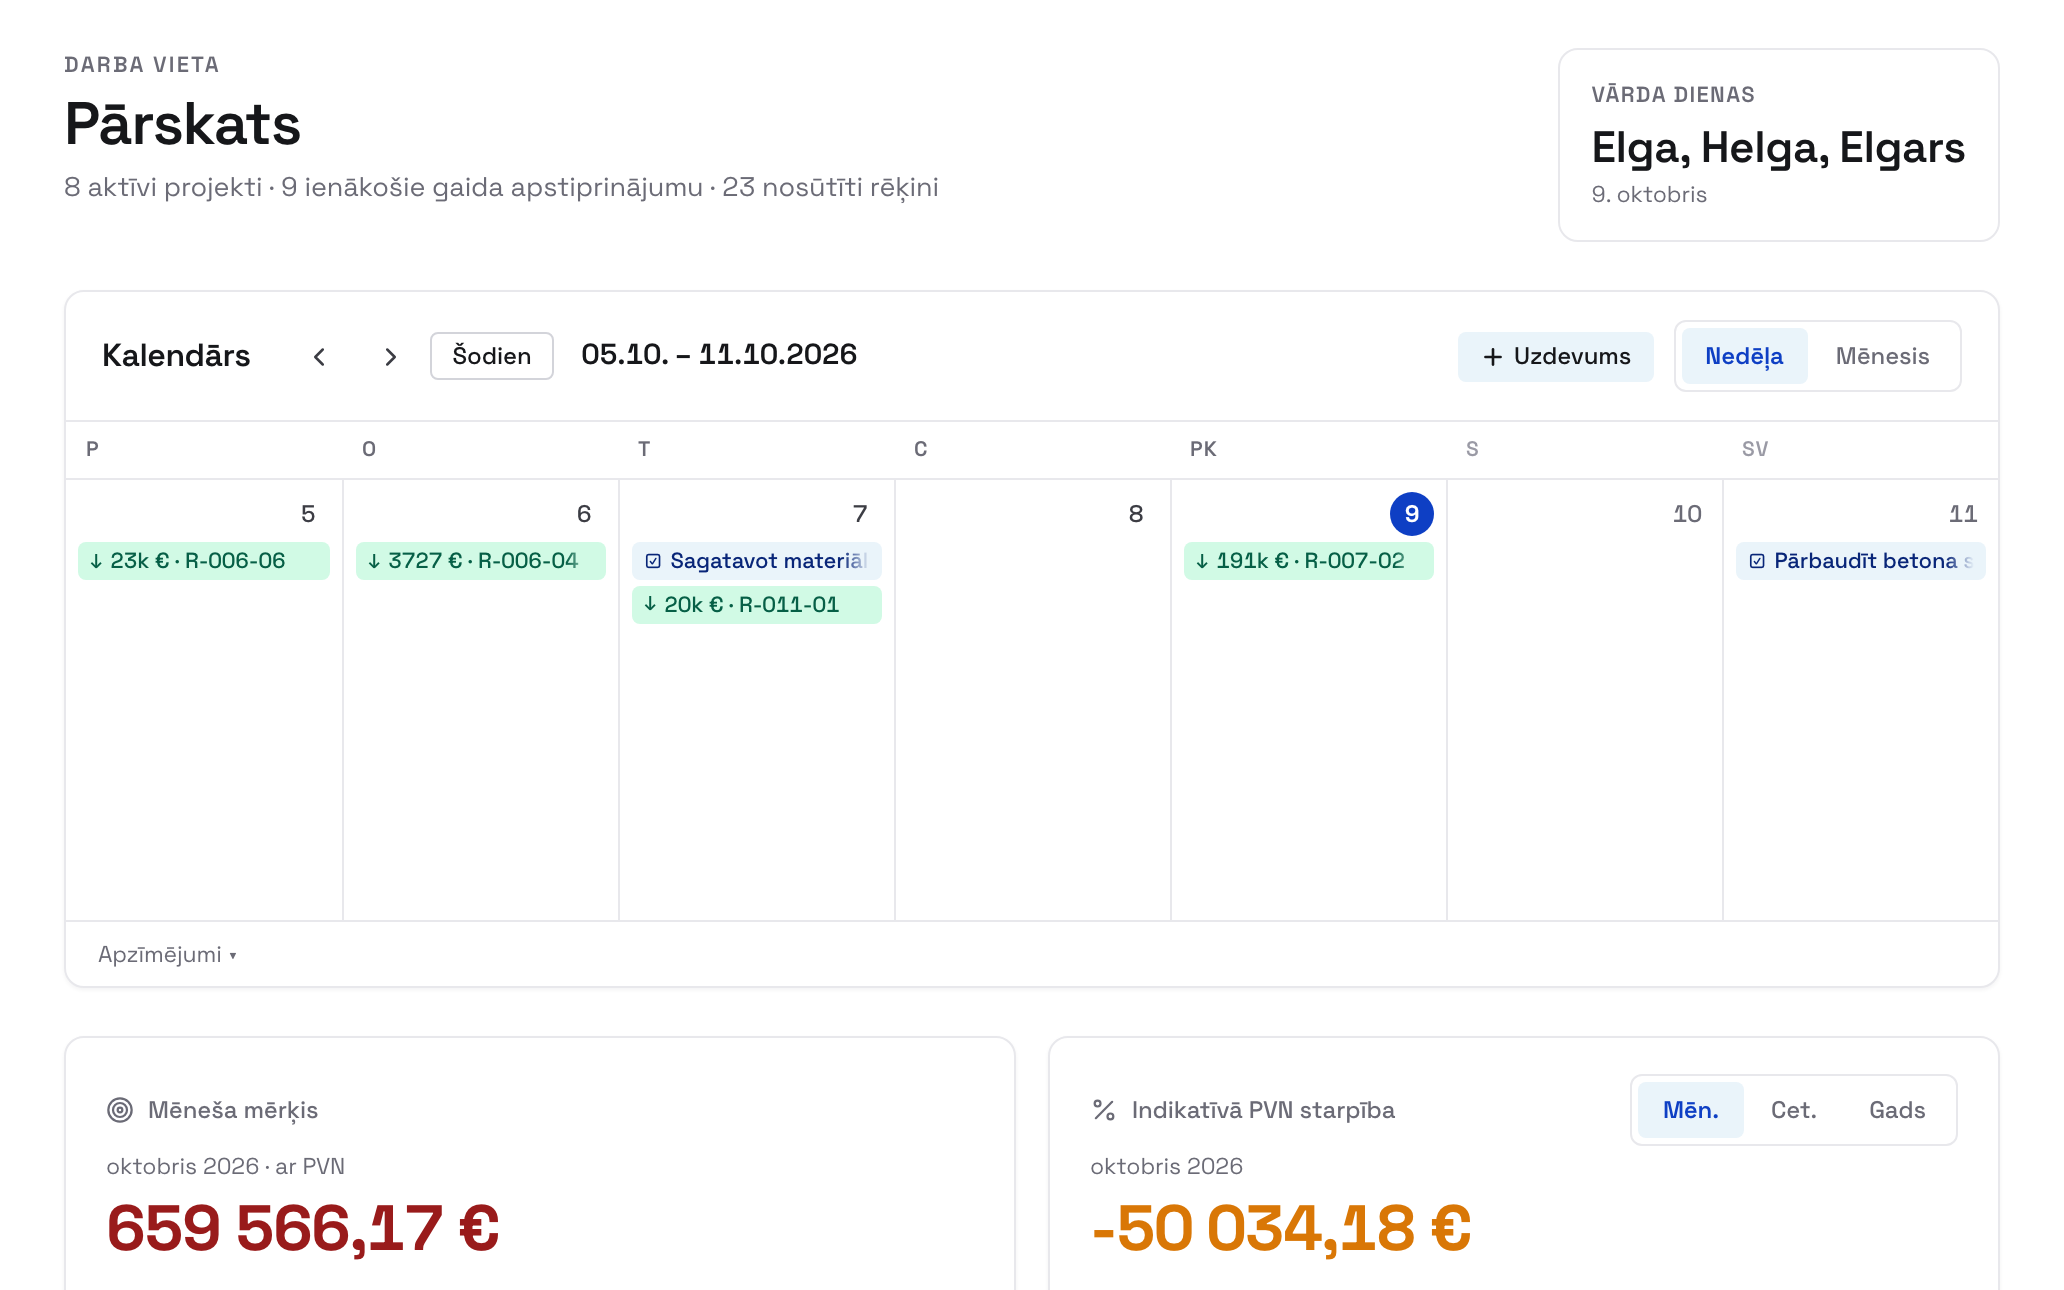Click the -50 034,18 € PVN amount
2064x1290 pixels.
[1281, 1228]
